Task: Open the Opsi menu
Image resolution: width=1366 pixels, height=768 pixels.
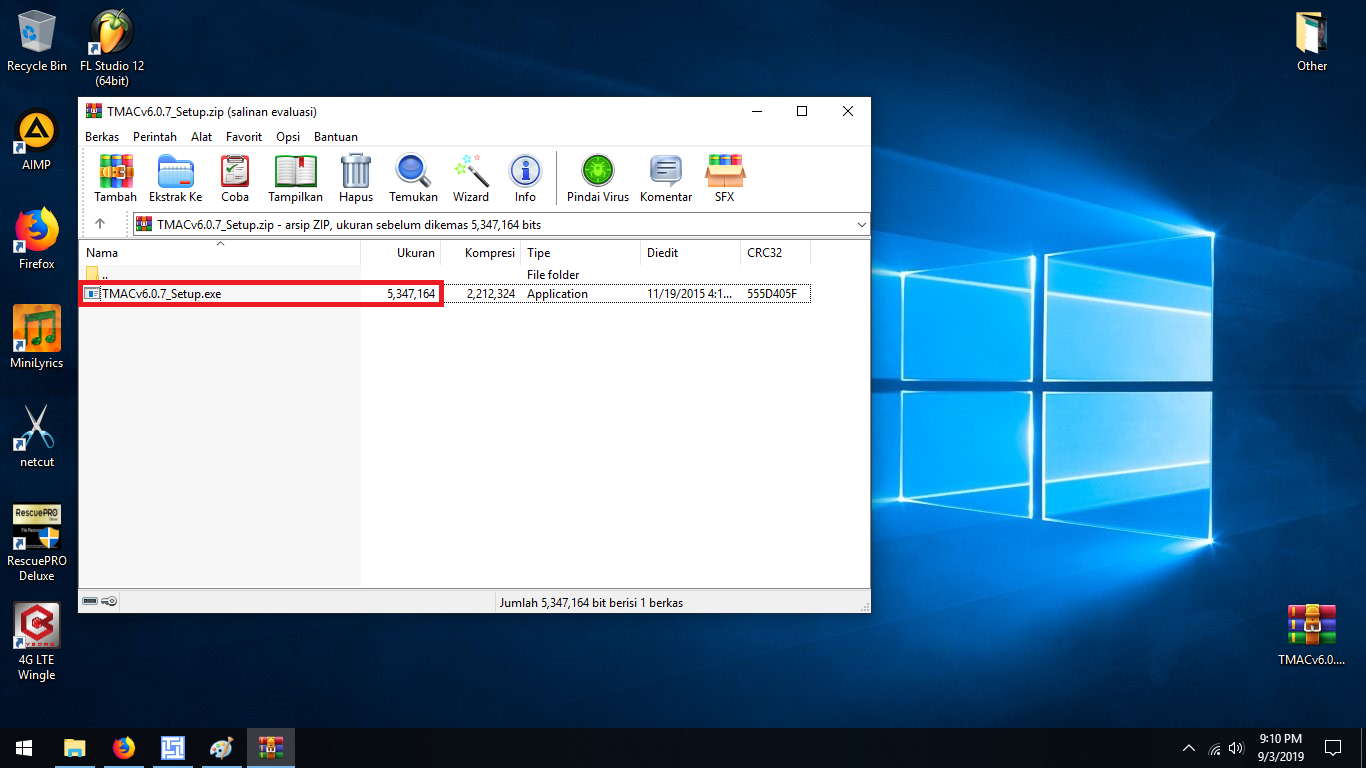Action: (x=288, y=137)
